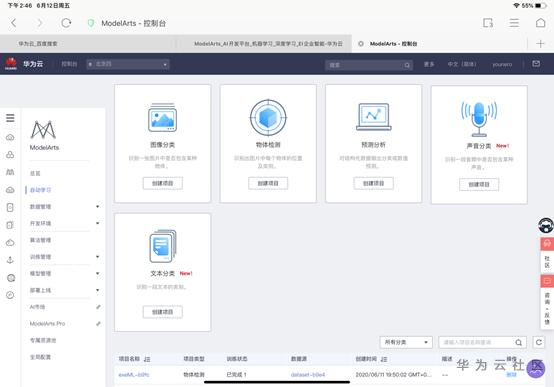This screenshot has width=554, height=387.
Task: Open the 所有分类 filter dropdown
Action: click(406, 342)
